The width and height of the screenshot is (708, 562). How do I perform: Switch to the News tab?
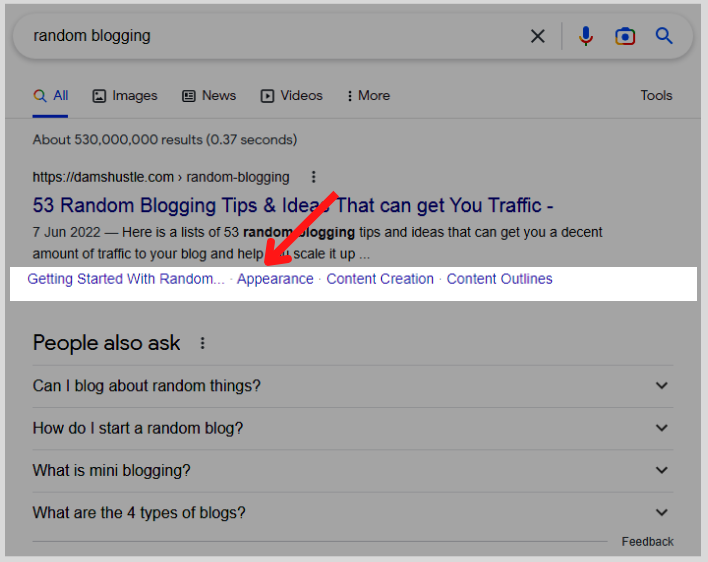click(209, 96)
